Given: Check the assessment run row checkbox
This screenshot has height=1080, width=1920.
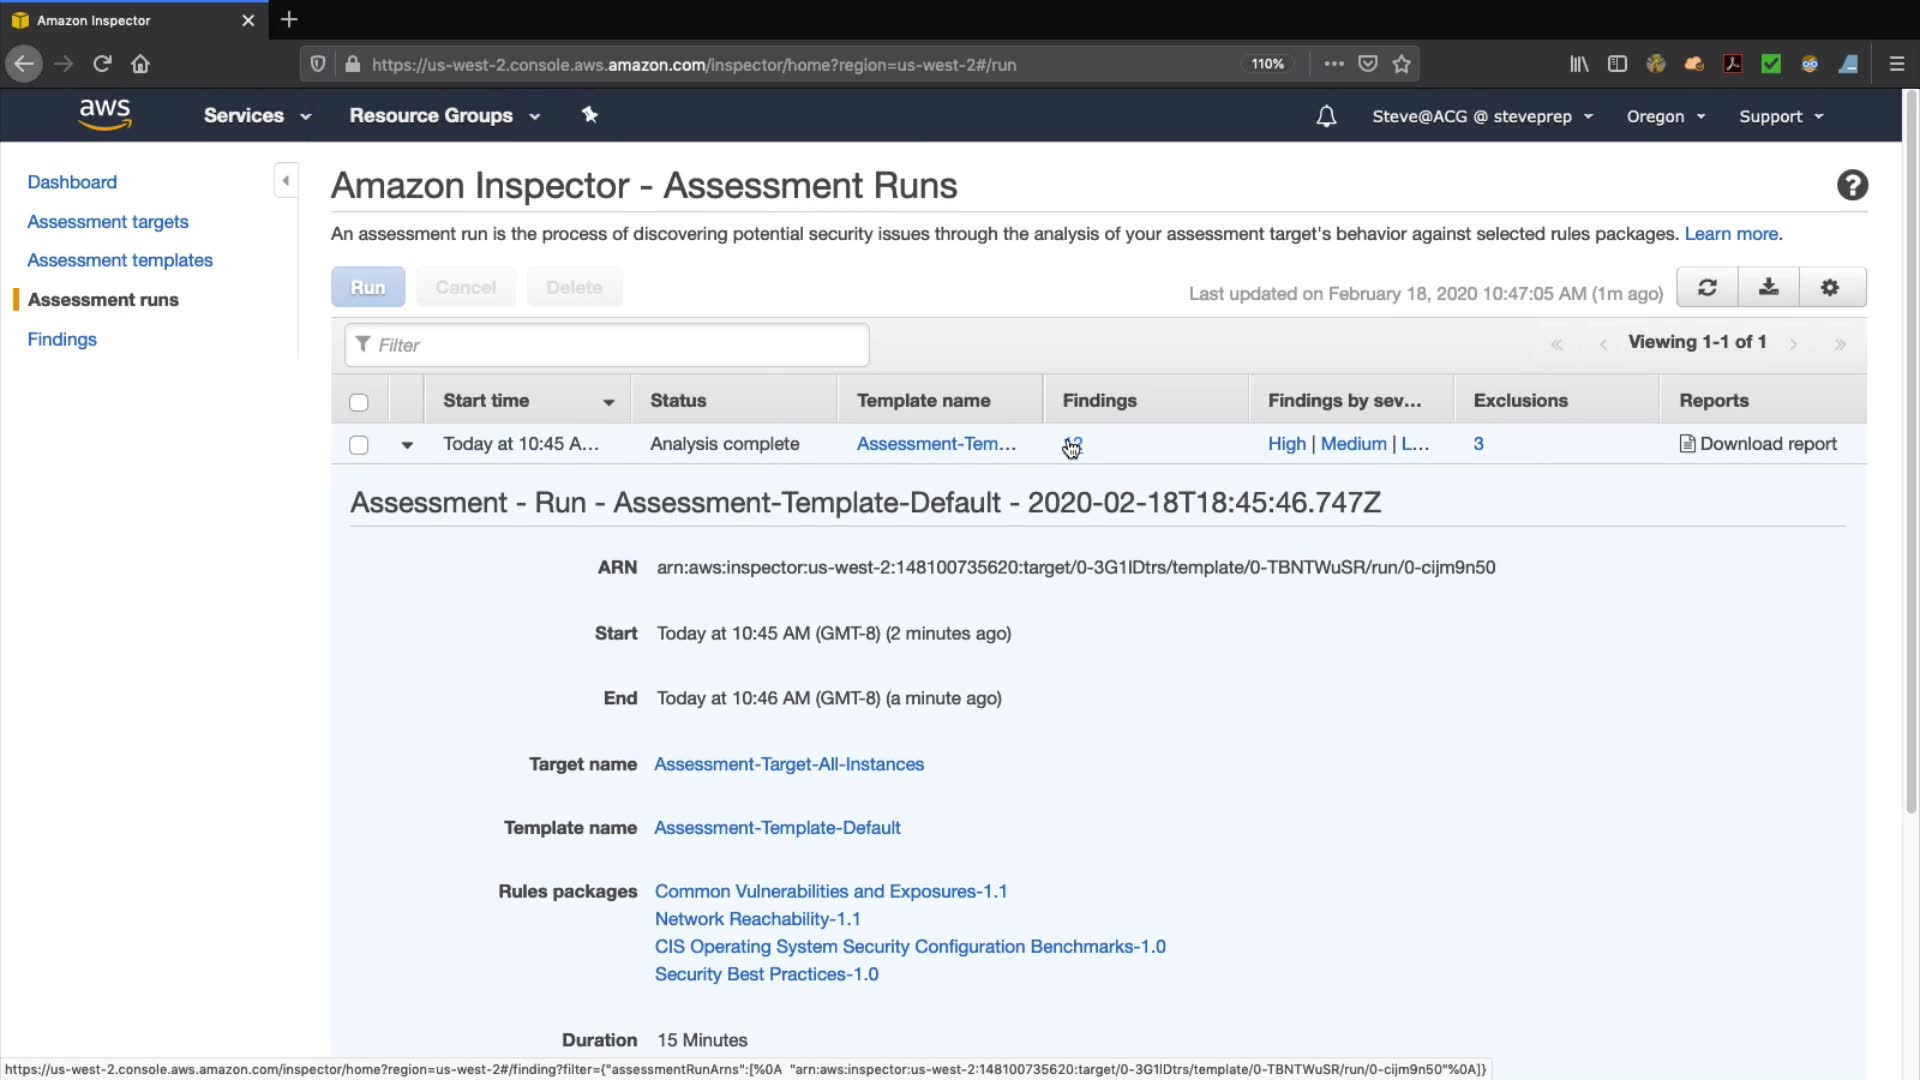Looking at the screenshot, I should 359,445.
